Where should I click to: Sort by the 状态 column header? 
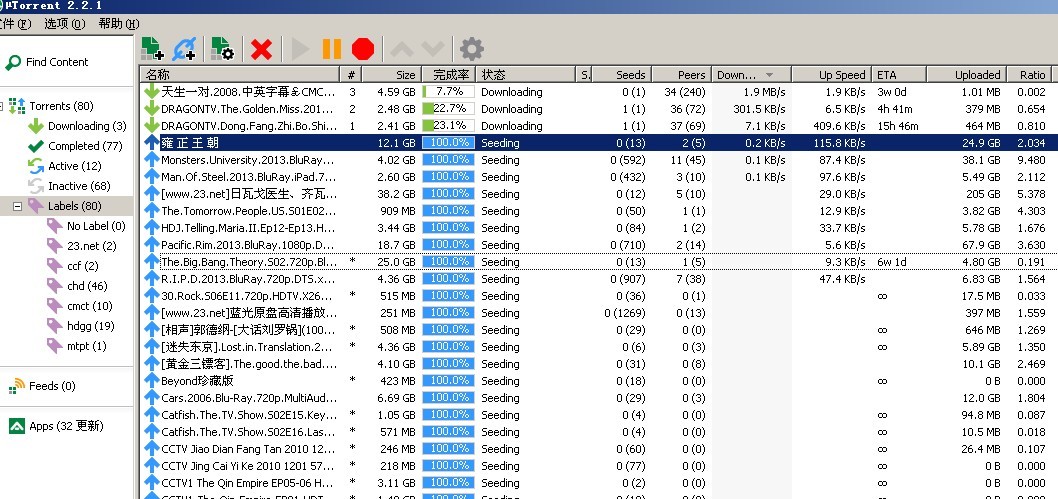526,74
